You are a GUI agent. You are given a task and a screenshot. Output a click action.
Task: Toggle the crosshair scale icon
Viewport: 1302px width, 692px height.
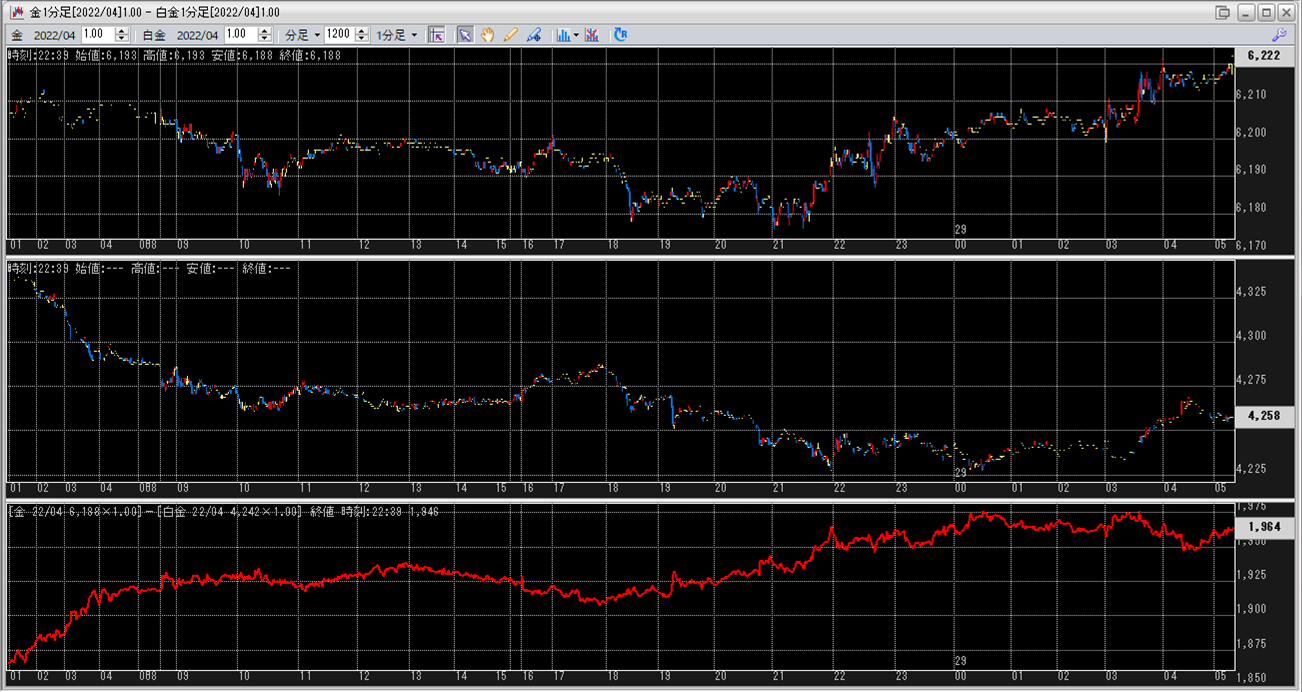(436, 35)
